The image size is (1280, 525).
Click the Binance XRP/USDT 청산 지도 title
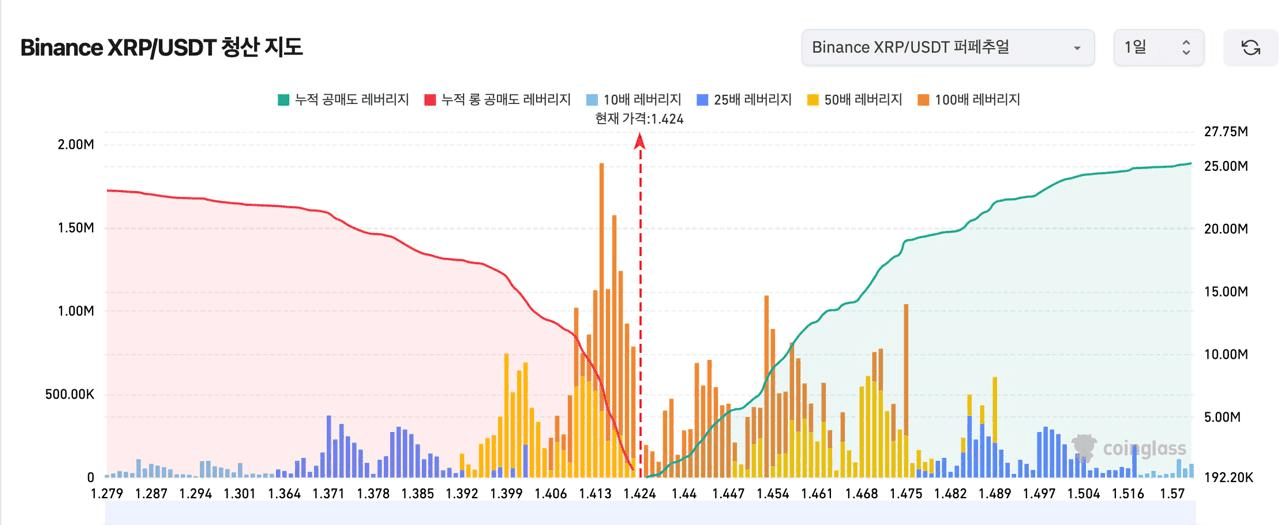[x=161, y=48]
